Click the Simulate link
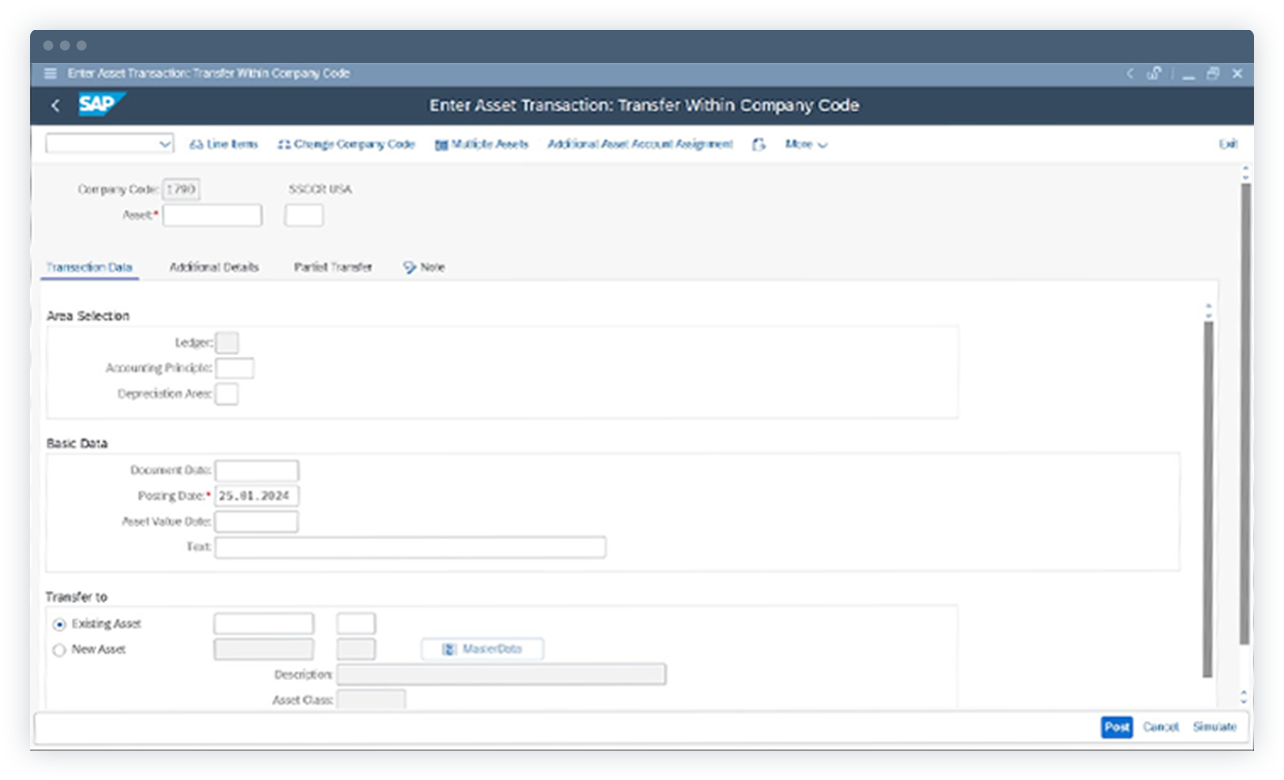Viewport: 1284px width, 780px height. pyautogui.click(x=1215, y=728)
